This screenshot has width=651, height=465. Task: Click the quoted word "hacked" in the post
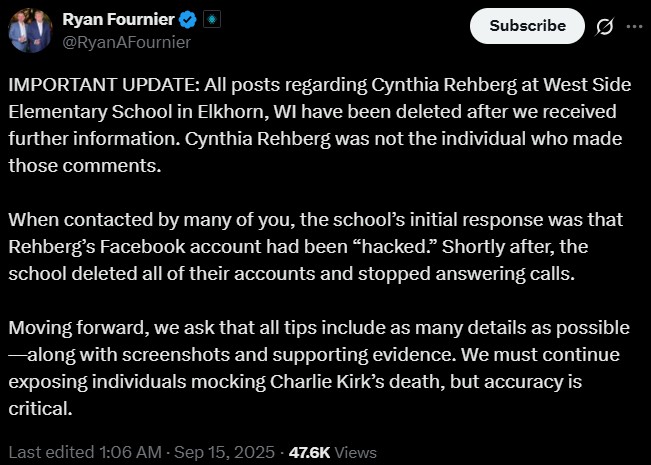pos(468,245)
